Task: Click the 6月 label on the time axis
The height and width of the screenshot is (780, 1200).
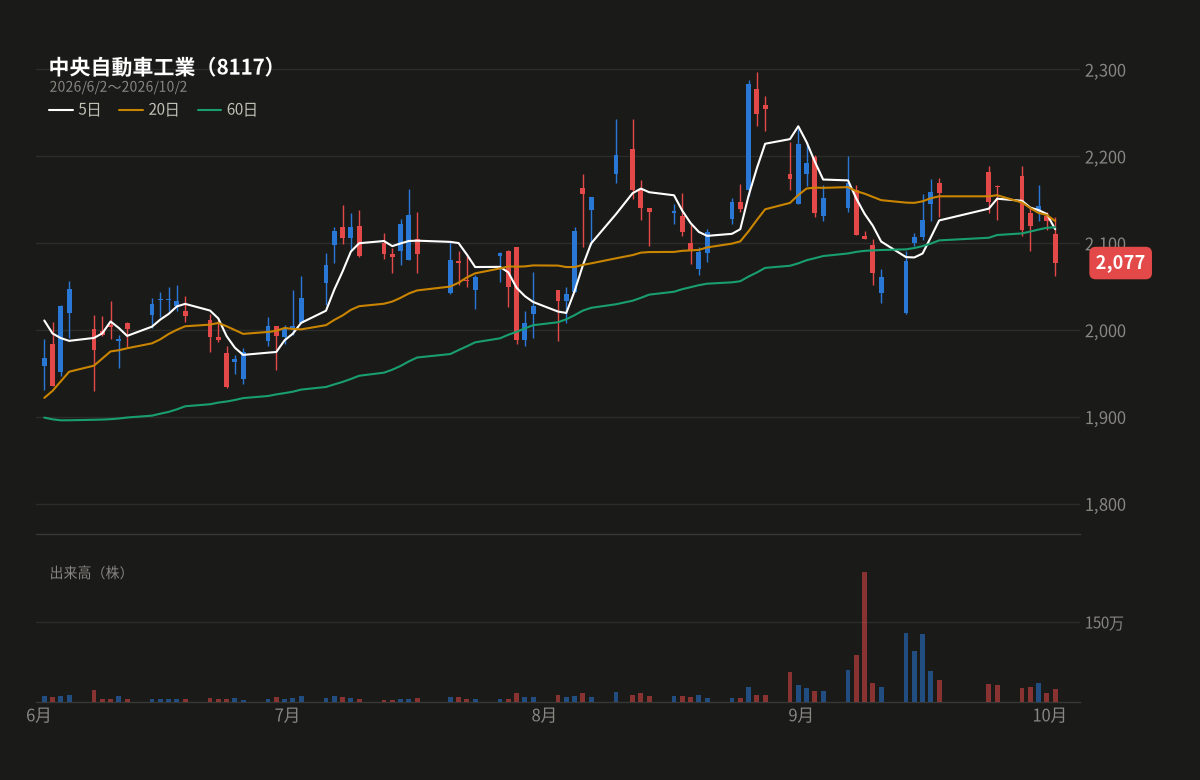Action: 38,715
